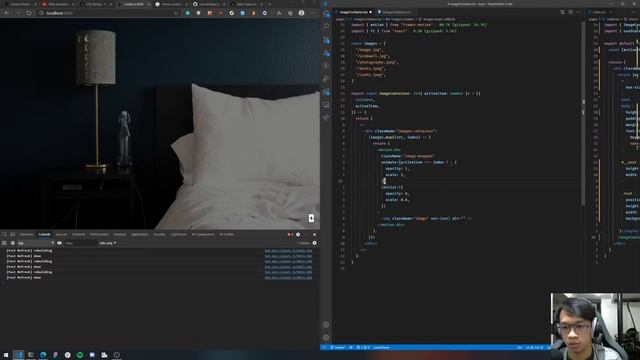
Task: Toggle the console sidebar
Action: pyautogui.click(x=4, y=243)
